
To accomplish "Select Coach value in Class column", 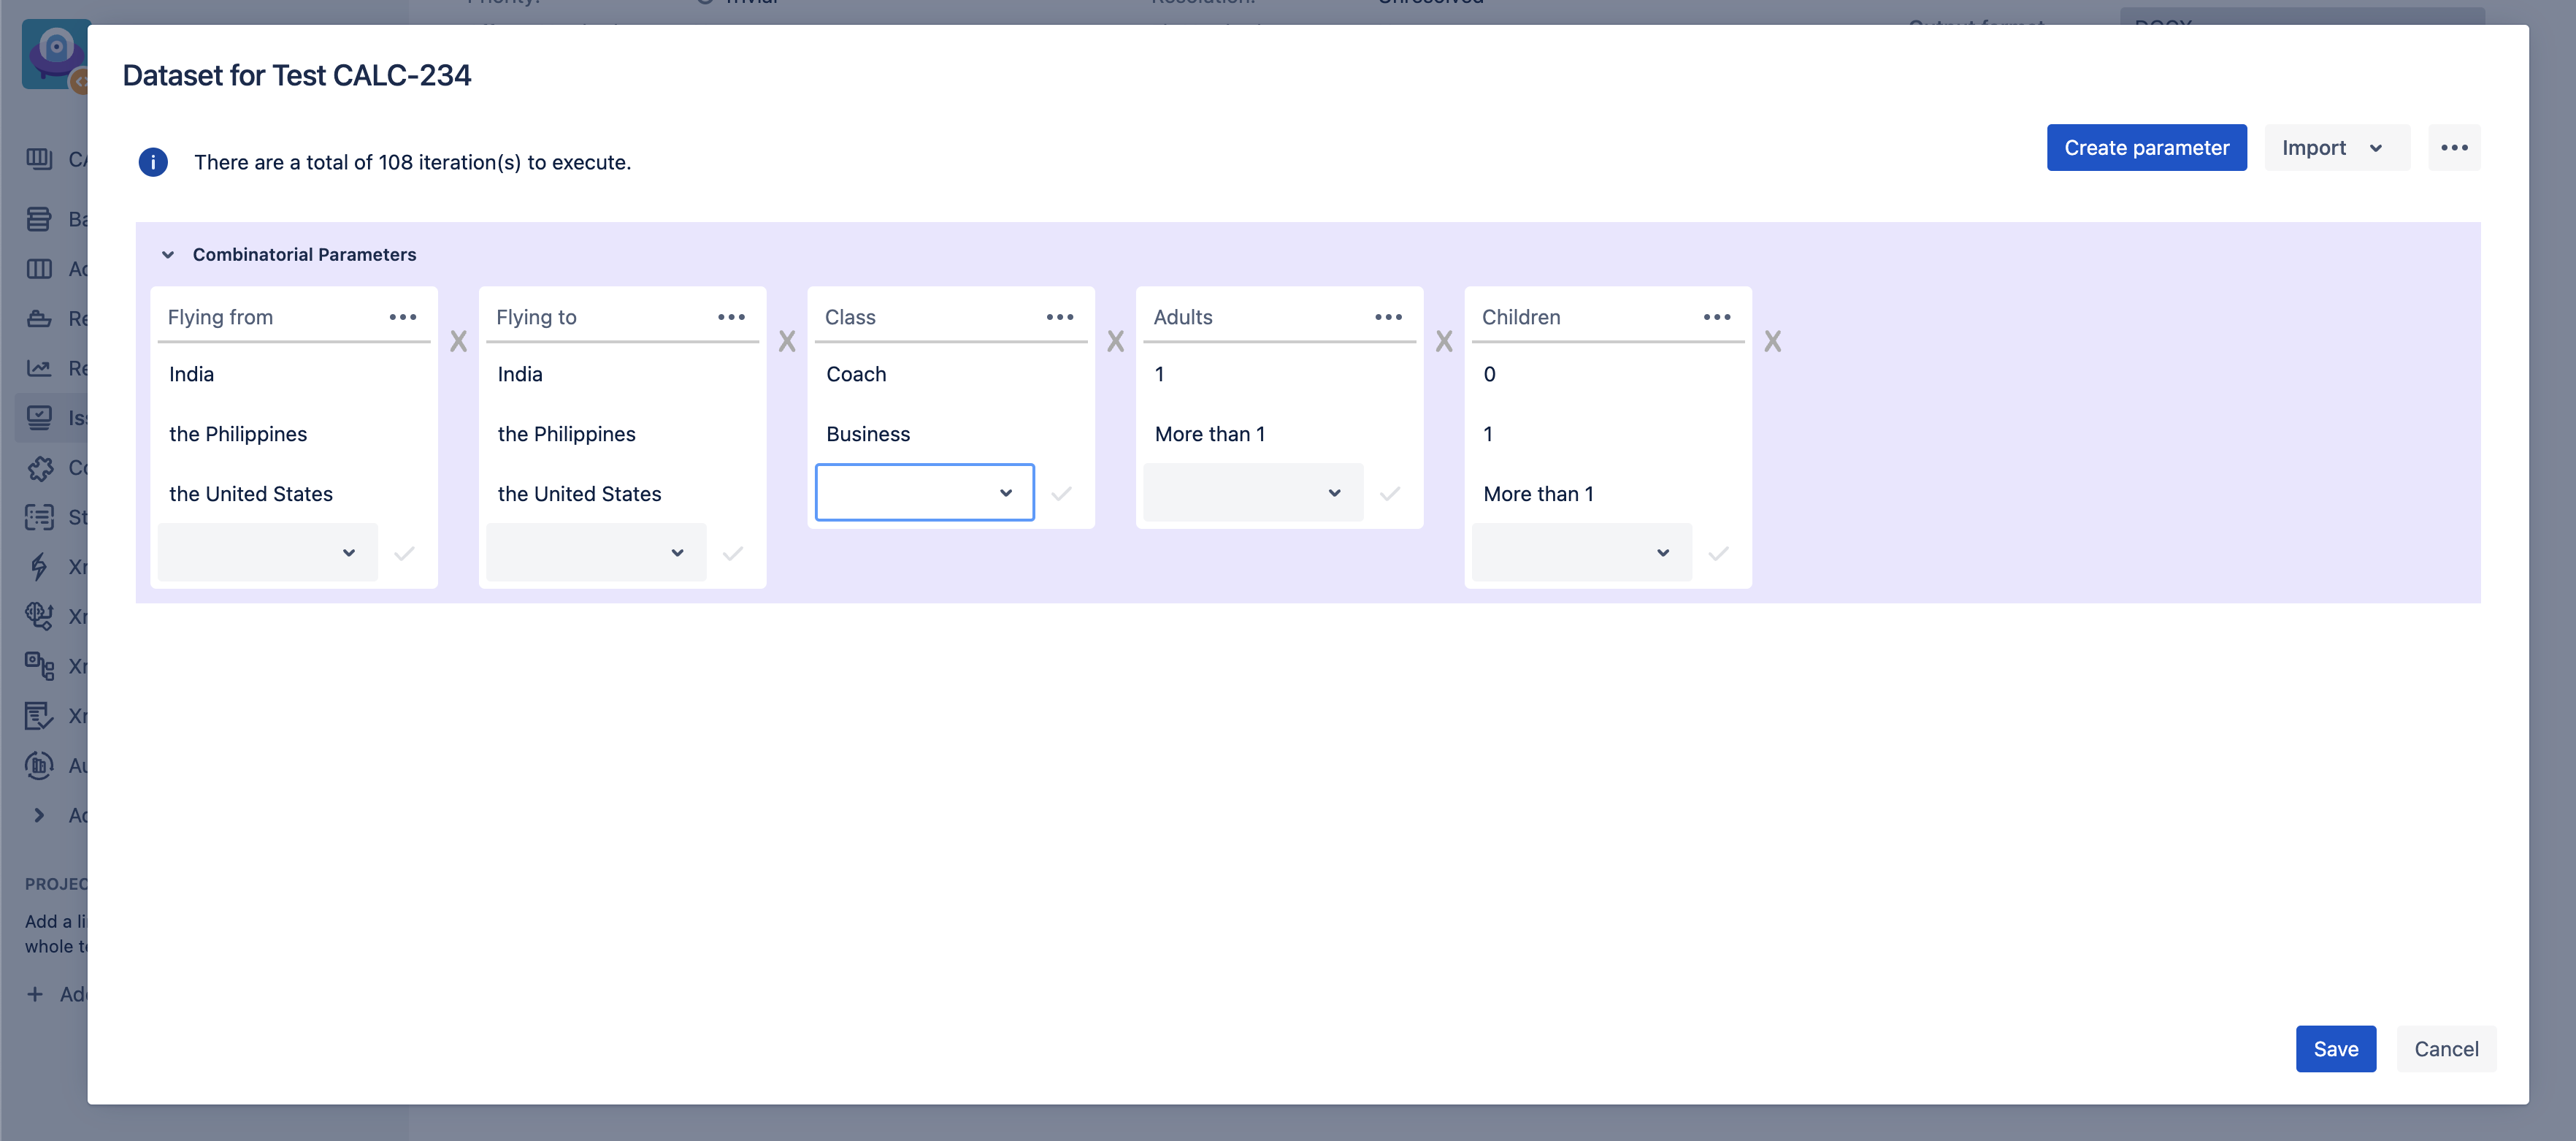I will (856, 374).
